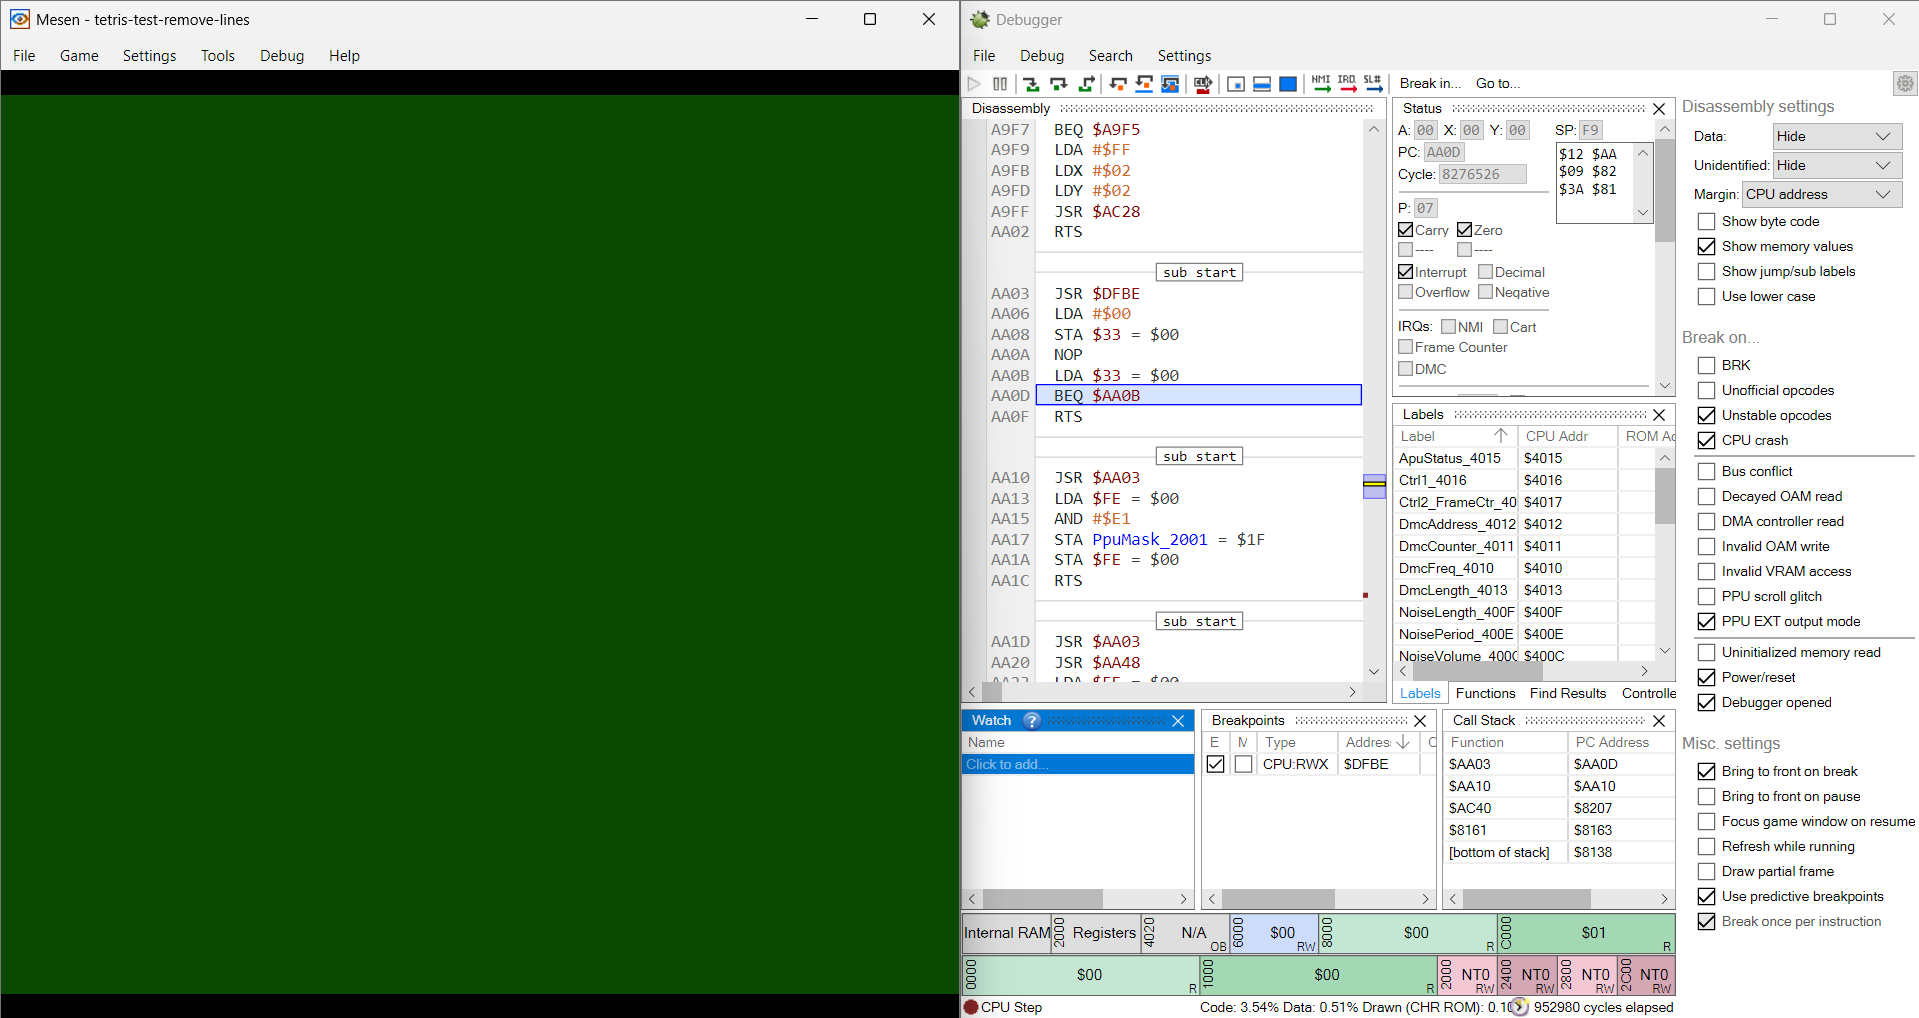Click the BEQ $AA0B disassembly line
The image size is (1919, 1018).
pyautogui.click(x=1198, y=396)
